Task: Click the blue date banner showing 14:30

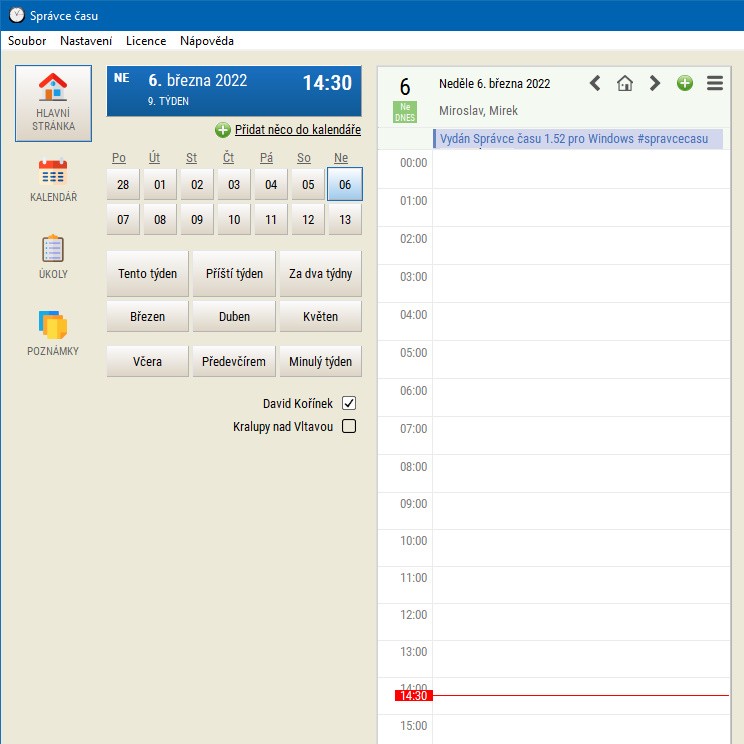Action: (234, 91)
